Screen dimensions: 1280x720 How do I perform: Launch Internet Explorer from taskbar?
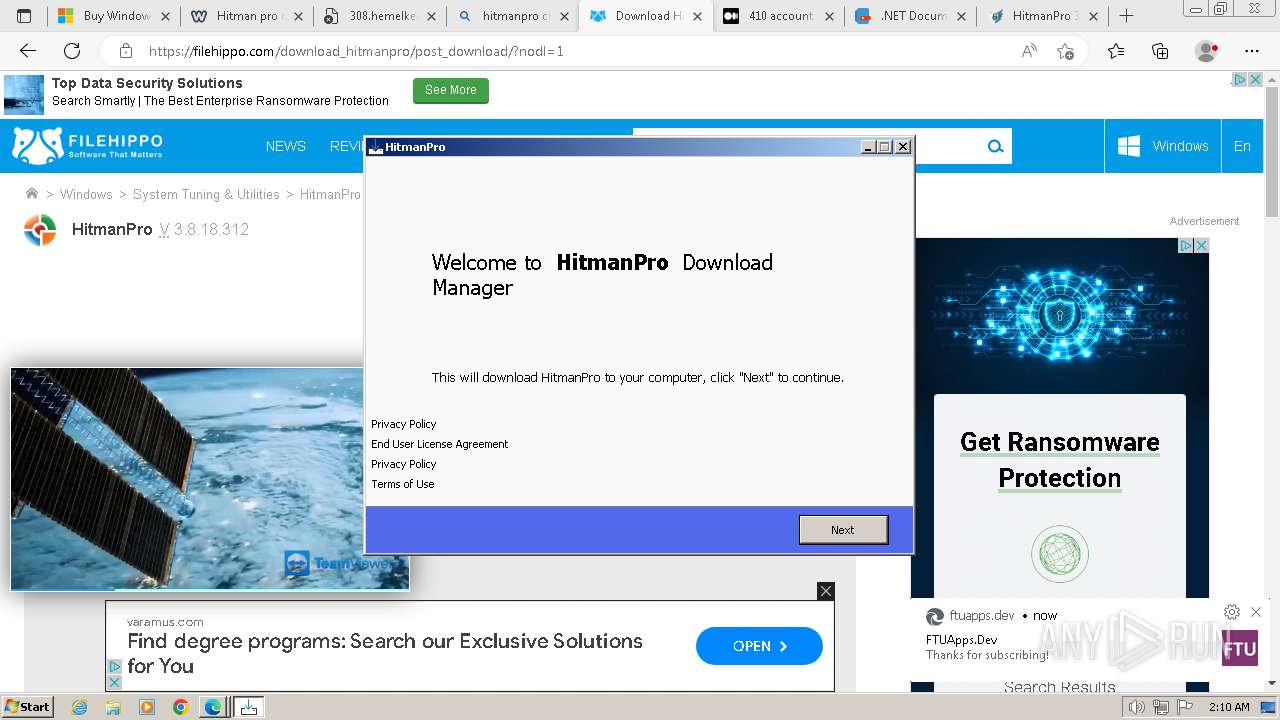80,707
